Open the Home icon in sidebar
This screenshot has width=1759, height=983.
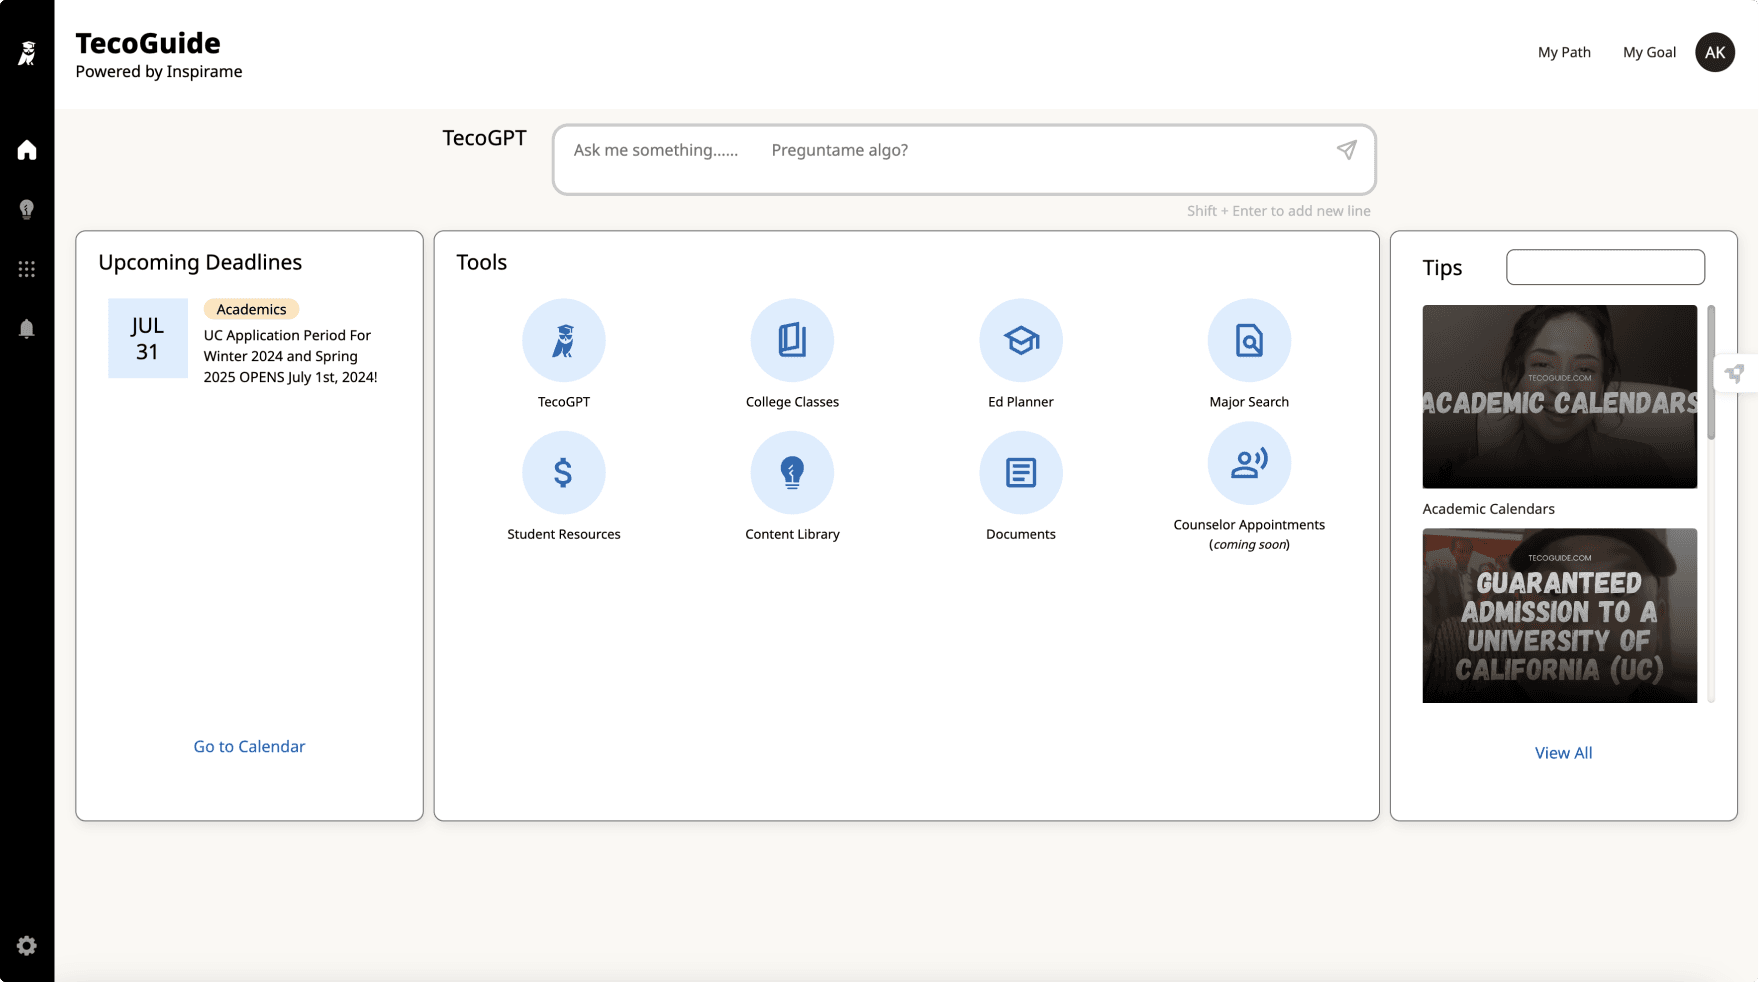click(x=27, y=150)
